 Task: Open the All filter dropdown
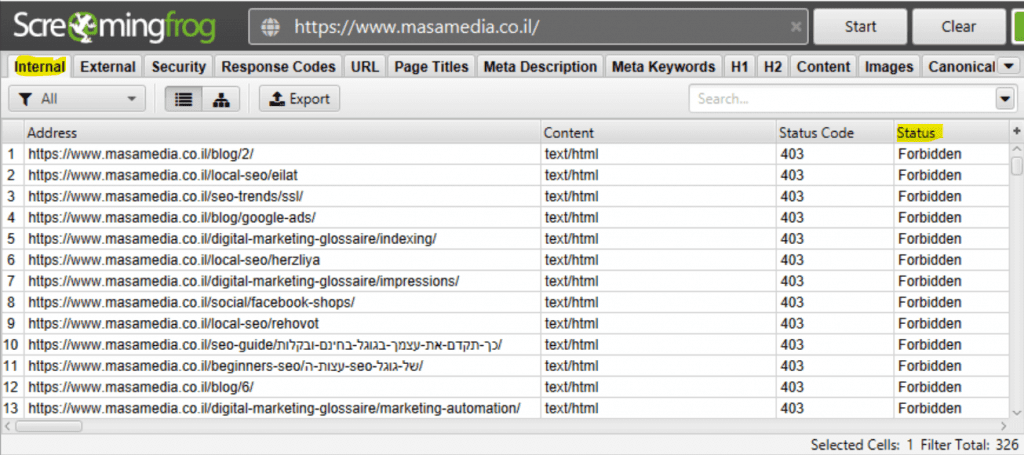tap(77, 99)
